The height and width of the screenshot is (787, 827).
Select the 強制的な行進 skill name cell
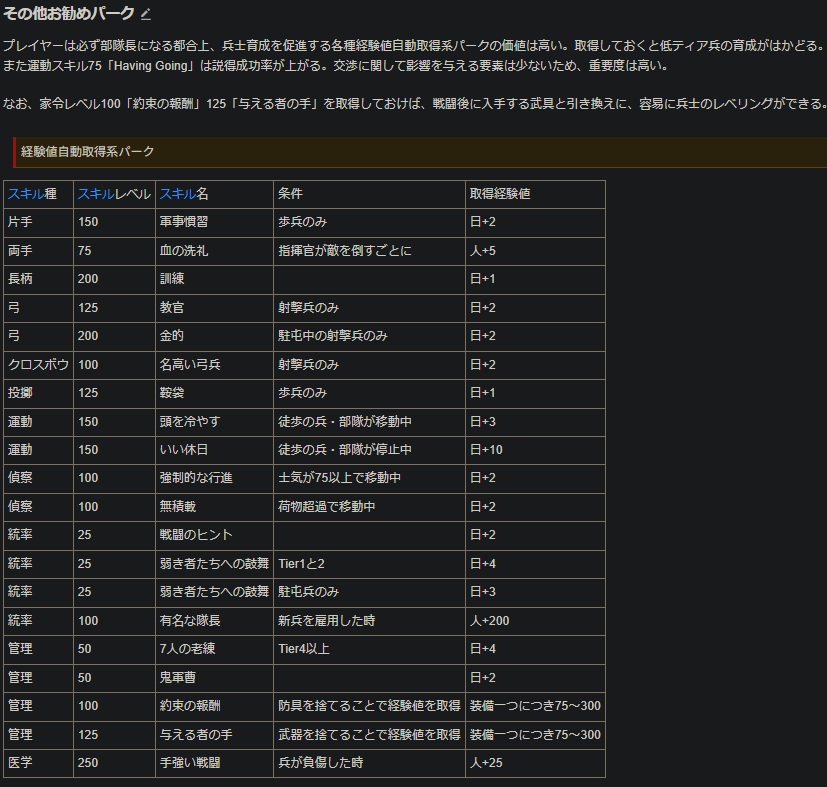[x=196, y=479]
